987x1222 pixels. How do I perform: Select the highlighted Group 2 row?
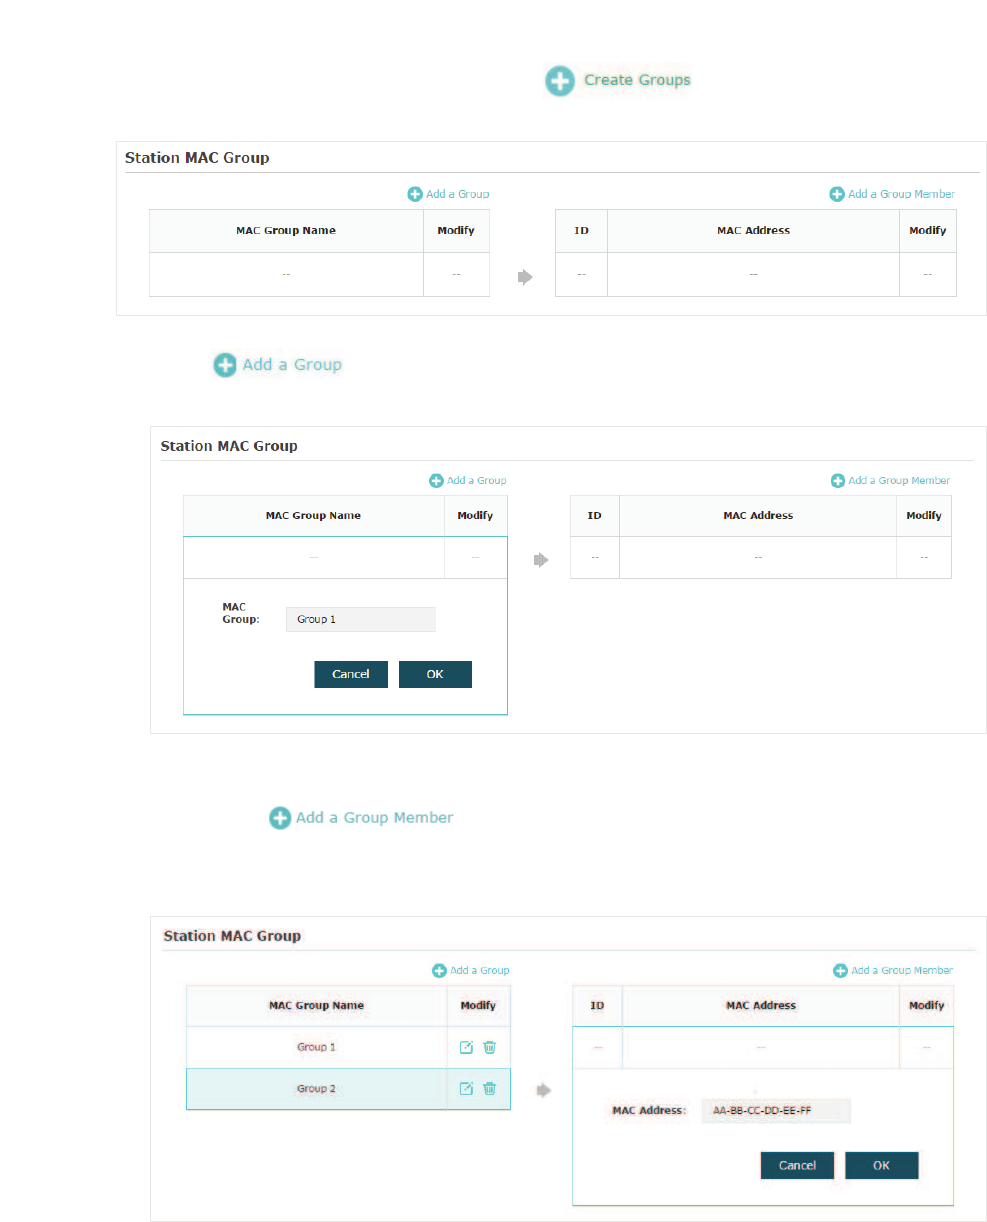click(348, 1088)
